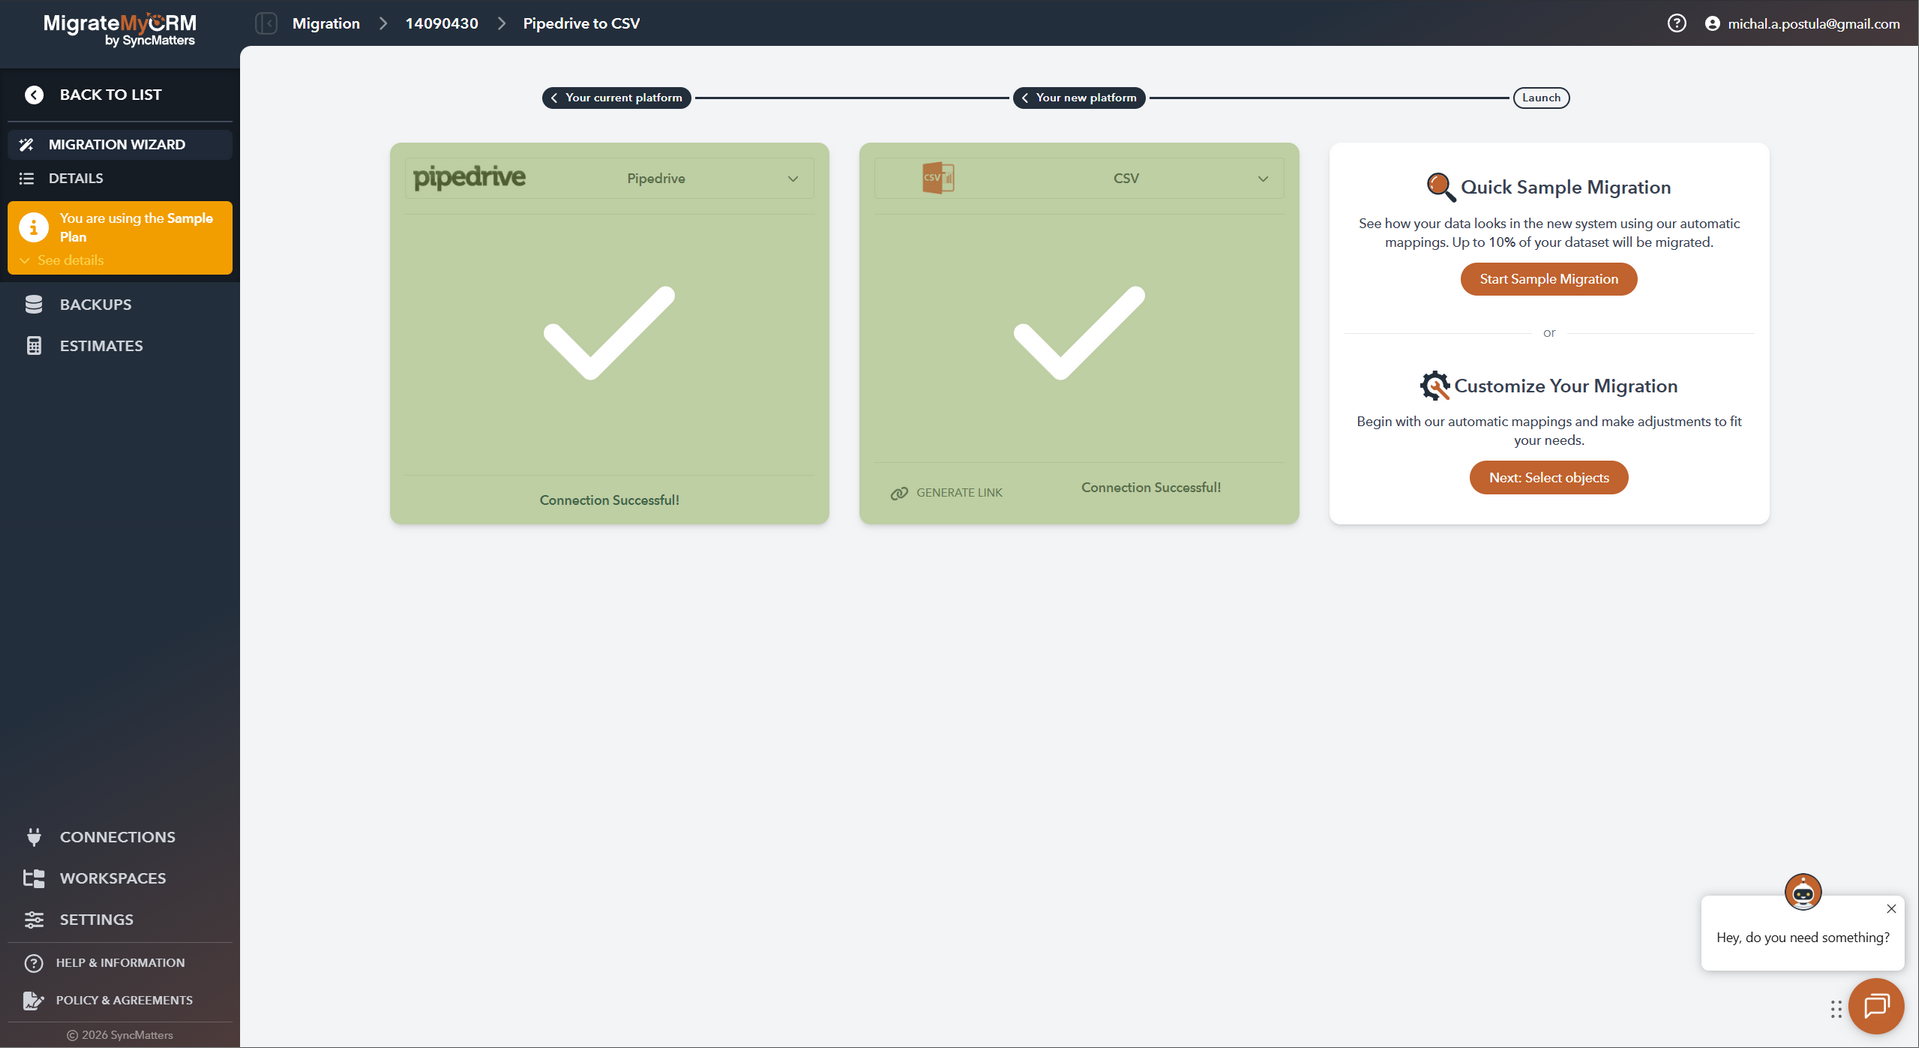Viewport: 1919px width, 1048px height.
Task: Collapse the sidebar panel toggle icon
Action: (x=266, y=23)
